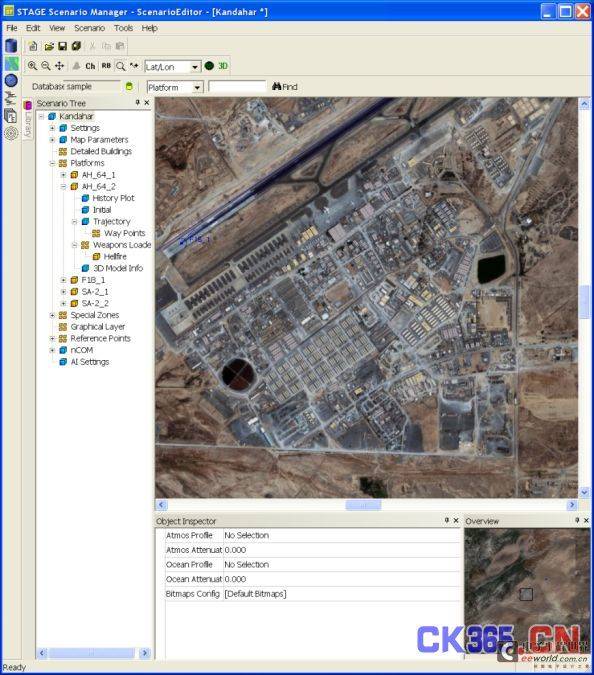Viewport: 594px width, 675px height.
Task: Toggle the 3D view button
Action: pos(223,66)
